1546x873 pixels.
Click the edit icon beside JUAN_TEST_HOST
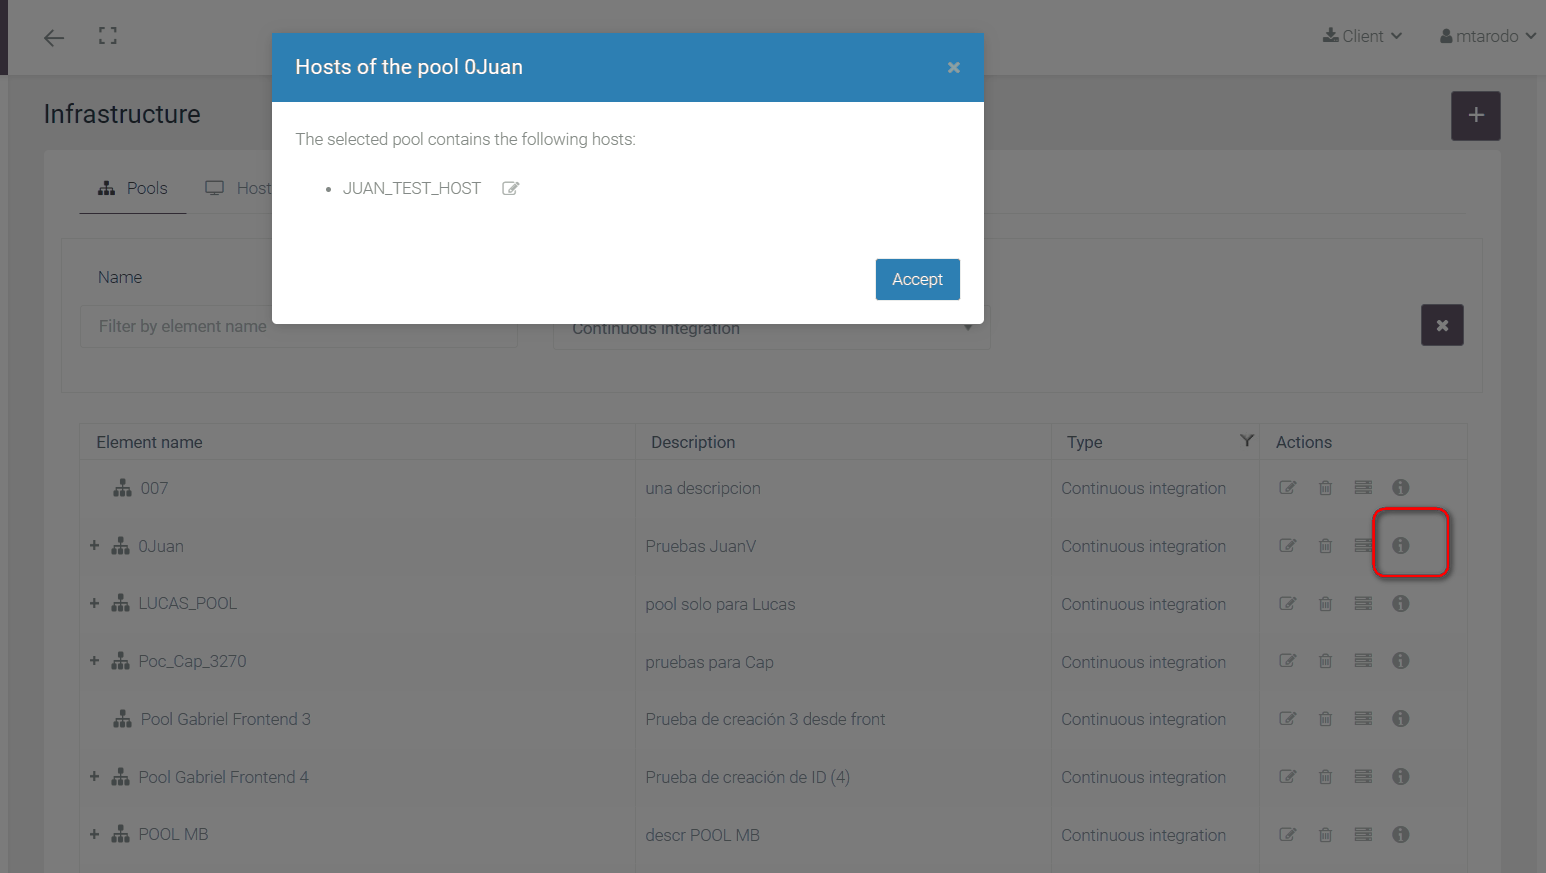tap(510, 189)
